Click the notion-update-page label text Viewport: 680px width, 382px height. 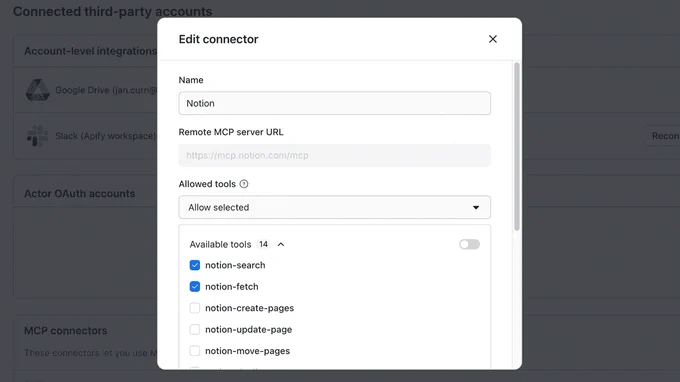[x=248, y=330]
